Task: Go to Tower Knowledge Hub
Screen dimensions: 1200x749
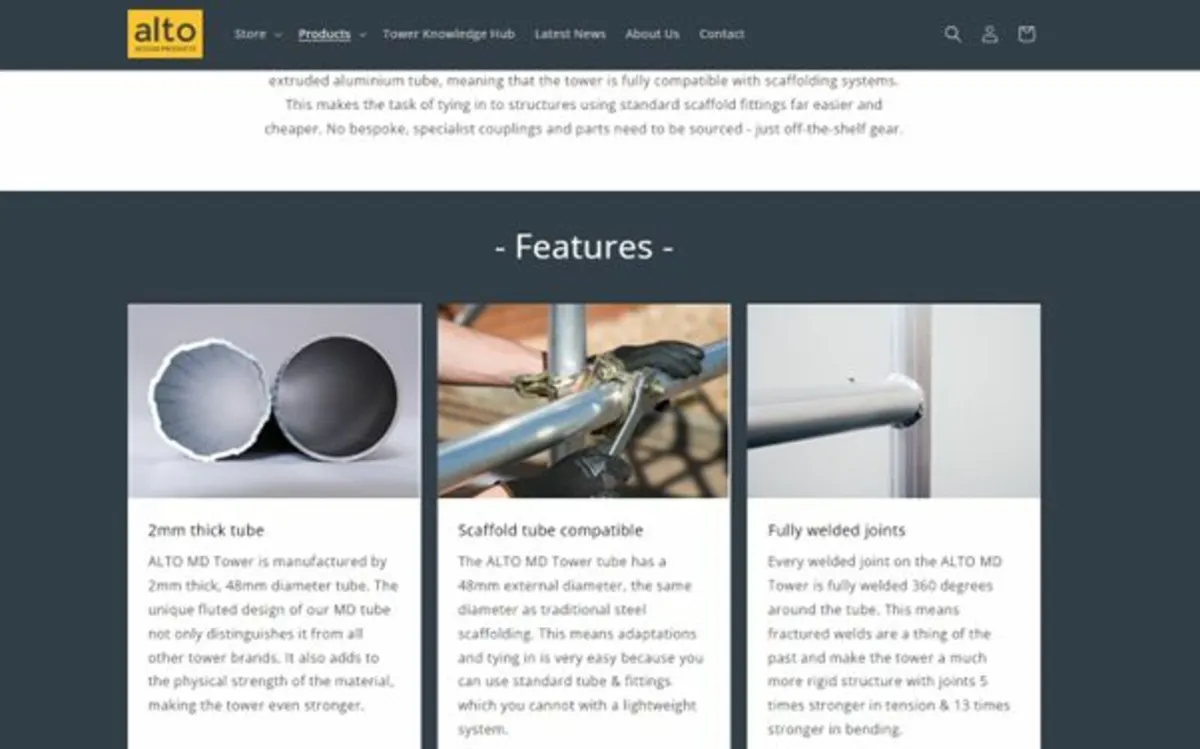Action: [x=448, y=34]
